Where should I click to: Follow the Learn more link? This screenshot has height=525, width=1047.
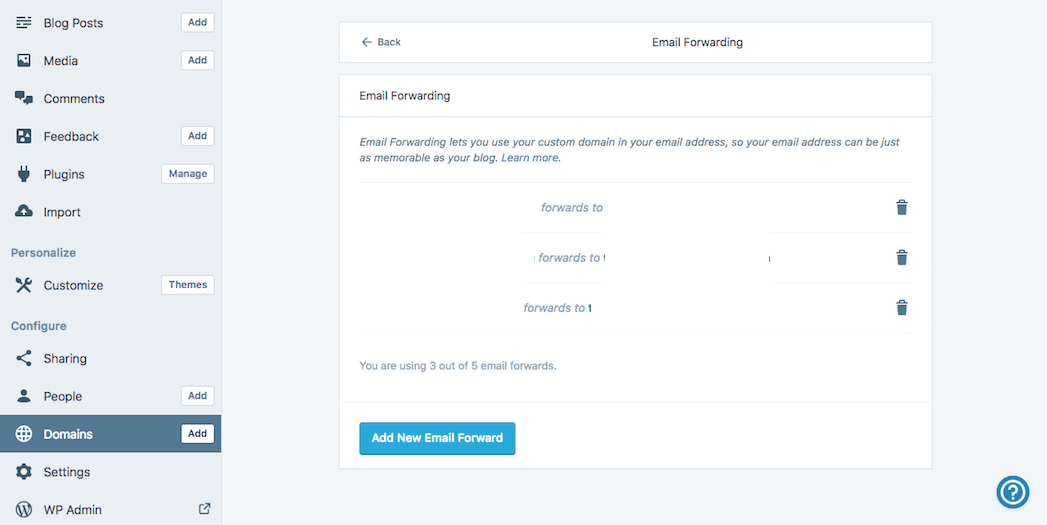530,158
